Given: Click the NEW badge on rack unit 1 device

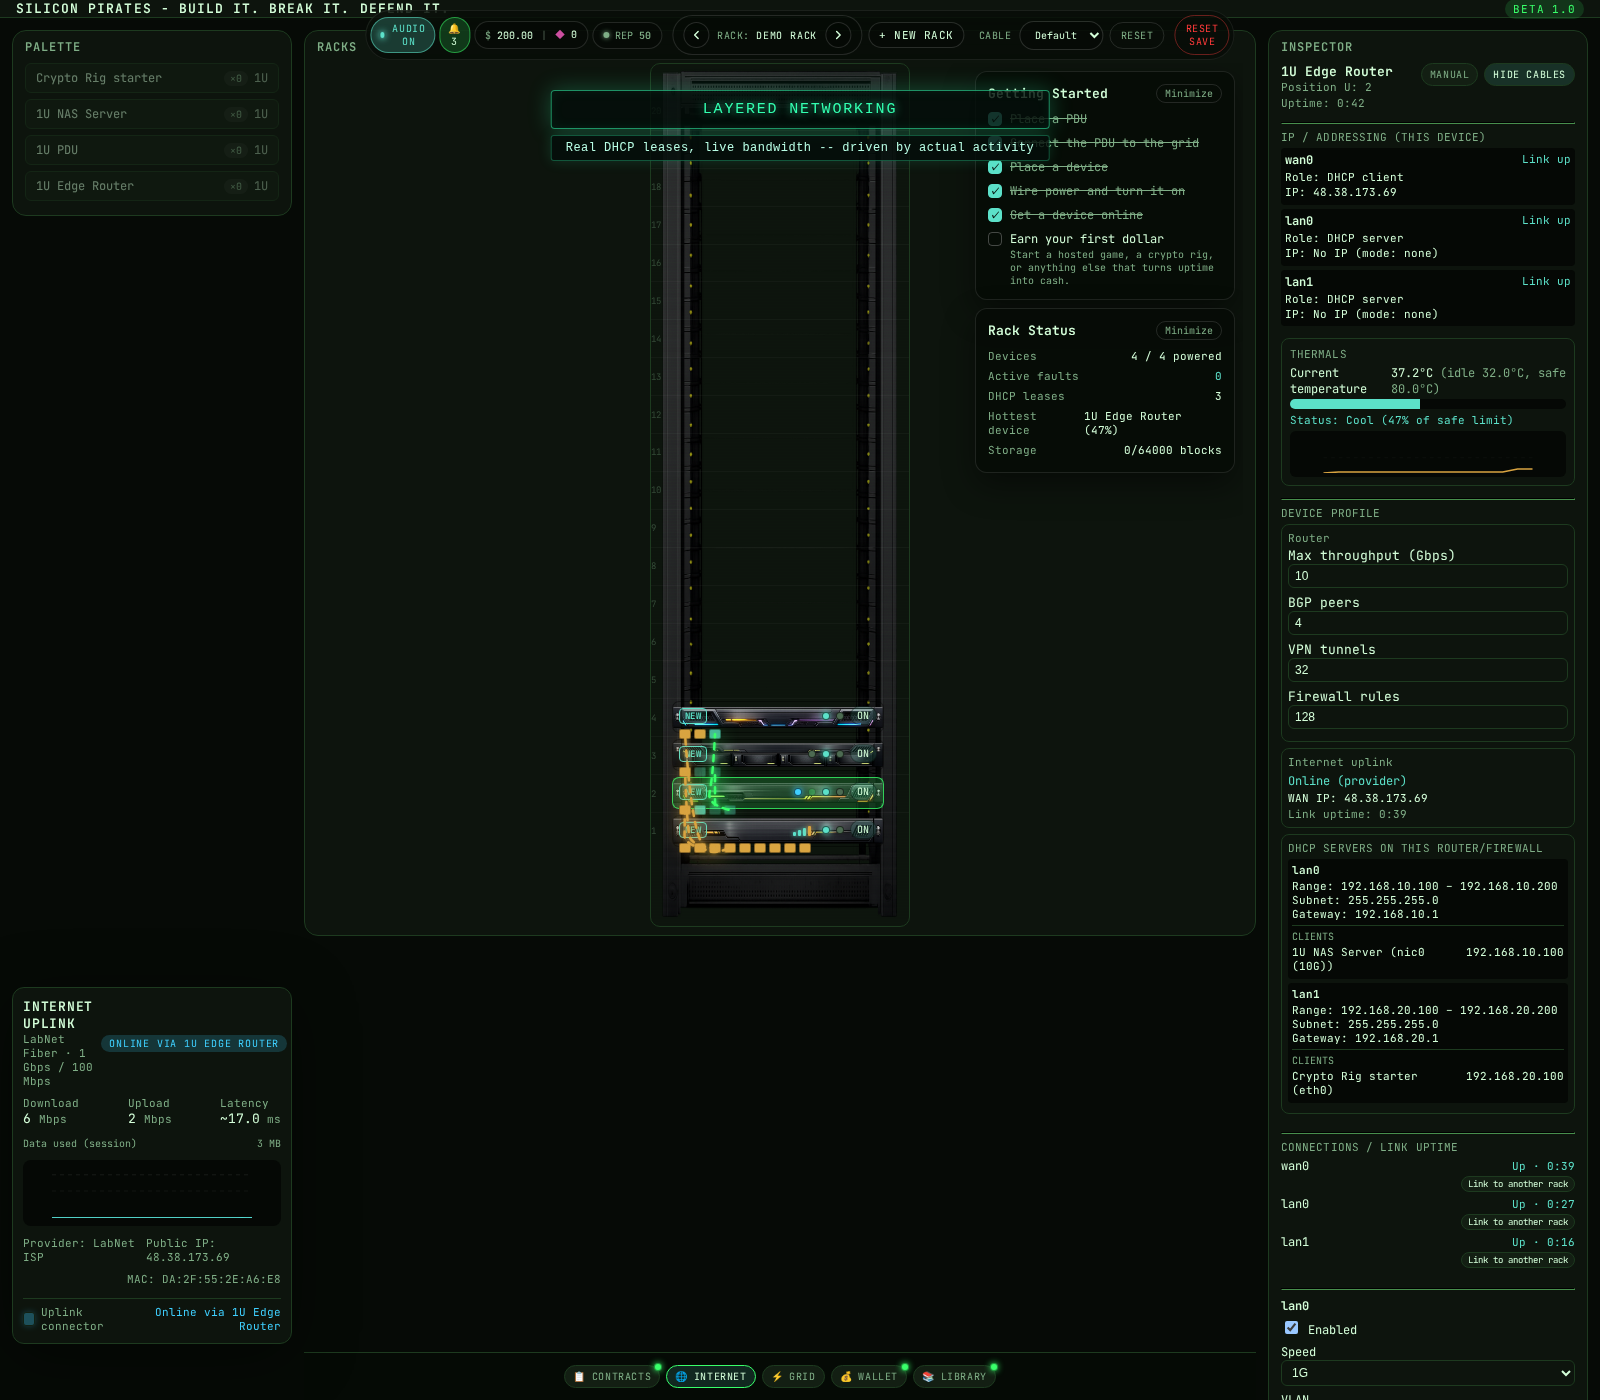Looking at the screenshot, I should click(693, 830).
